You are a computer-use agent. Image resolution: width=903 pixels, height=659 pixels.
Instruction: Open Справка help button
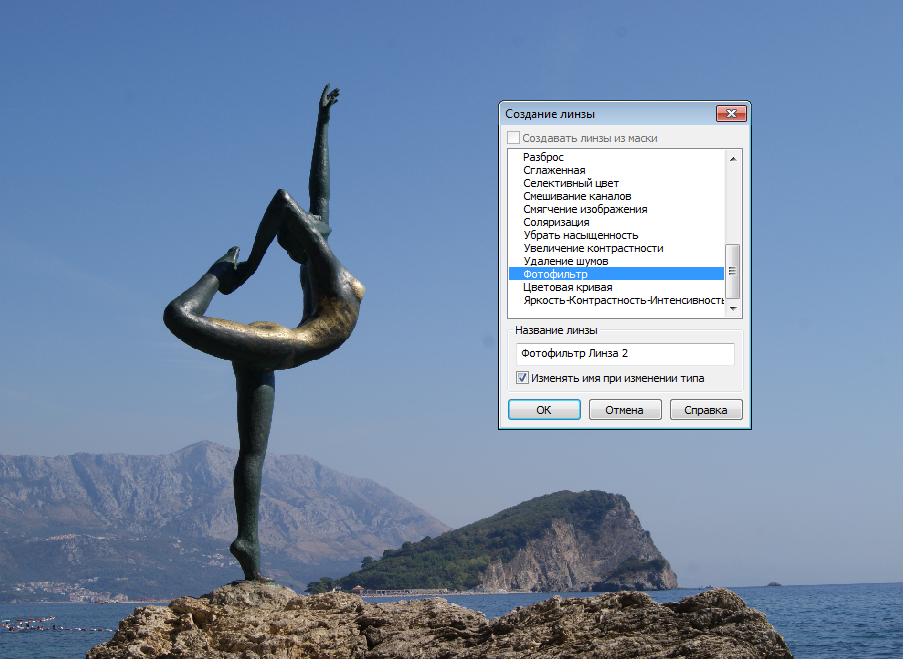coord(705,410)
